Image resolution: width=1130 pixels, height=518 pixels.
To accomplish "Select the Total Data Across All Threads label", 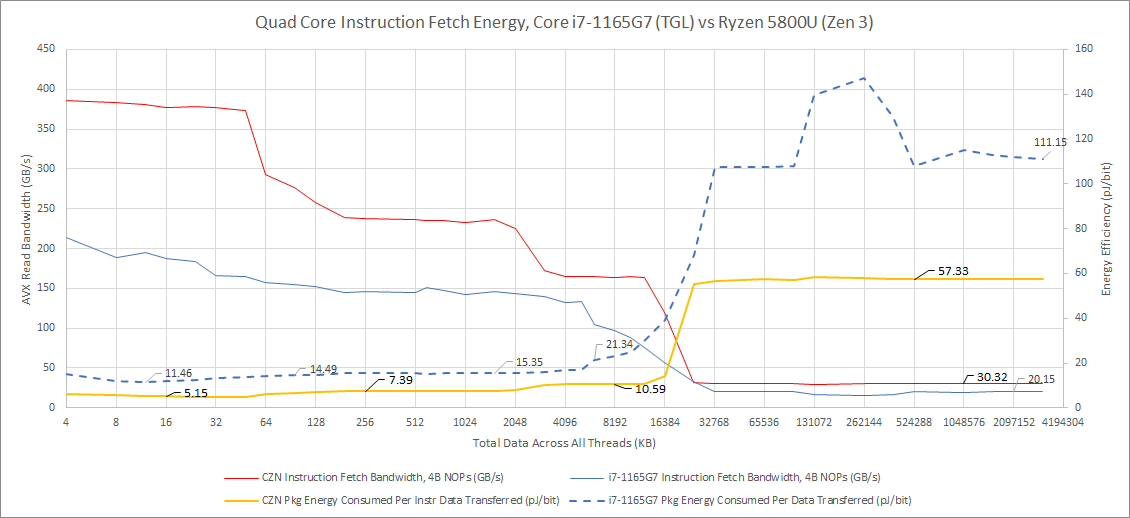I will click(x=564, y=442).
